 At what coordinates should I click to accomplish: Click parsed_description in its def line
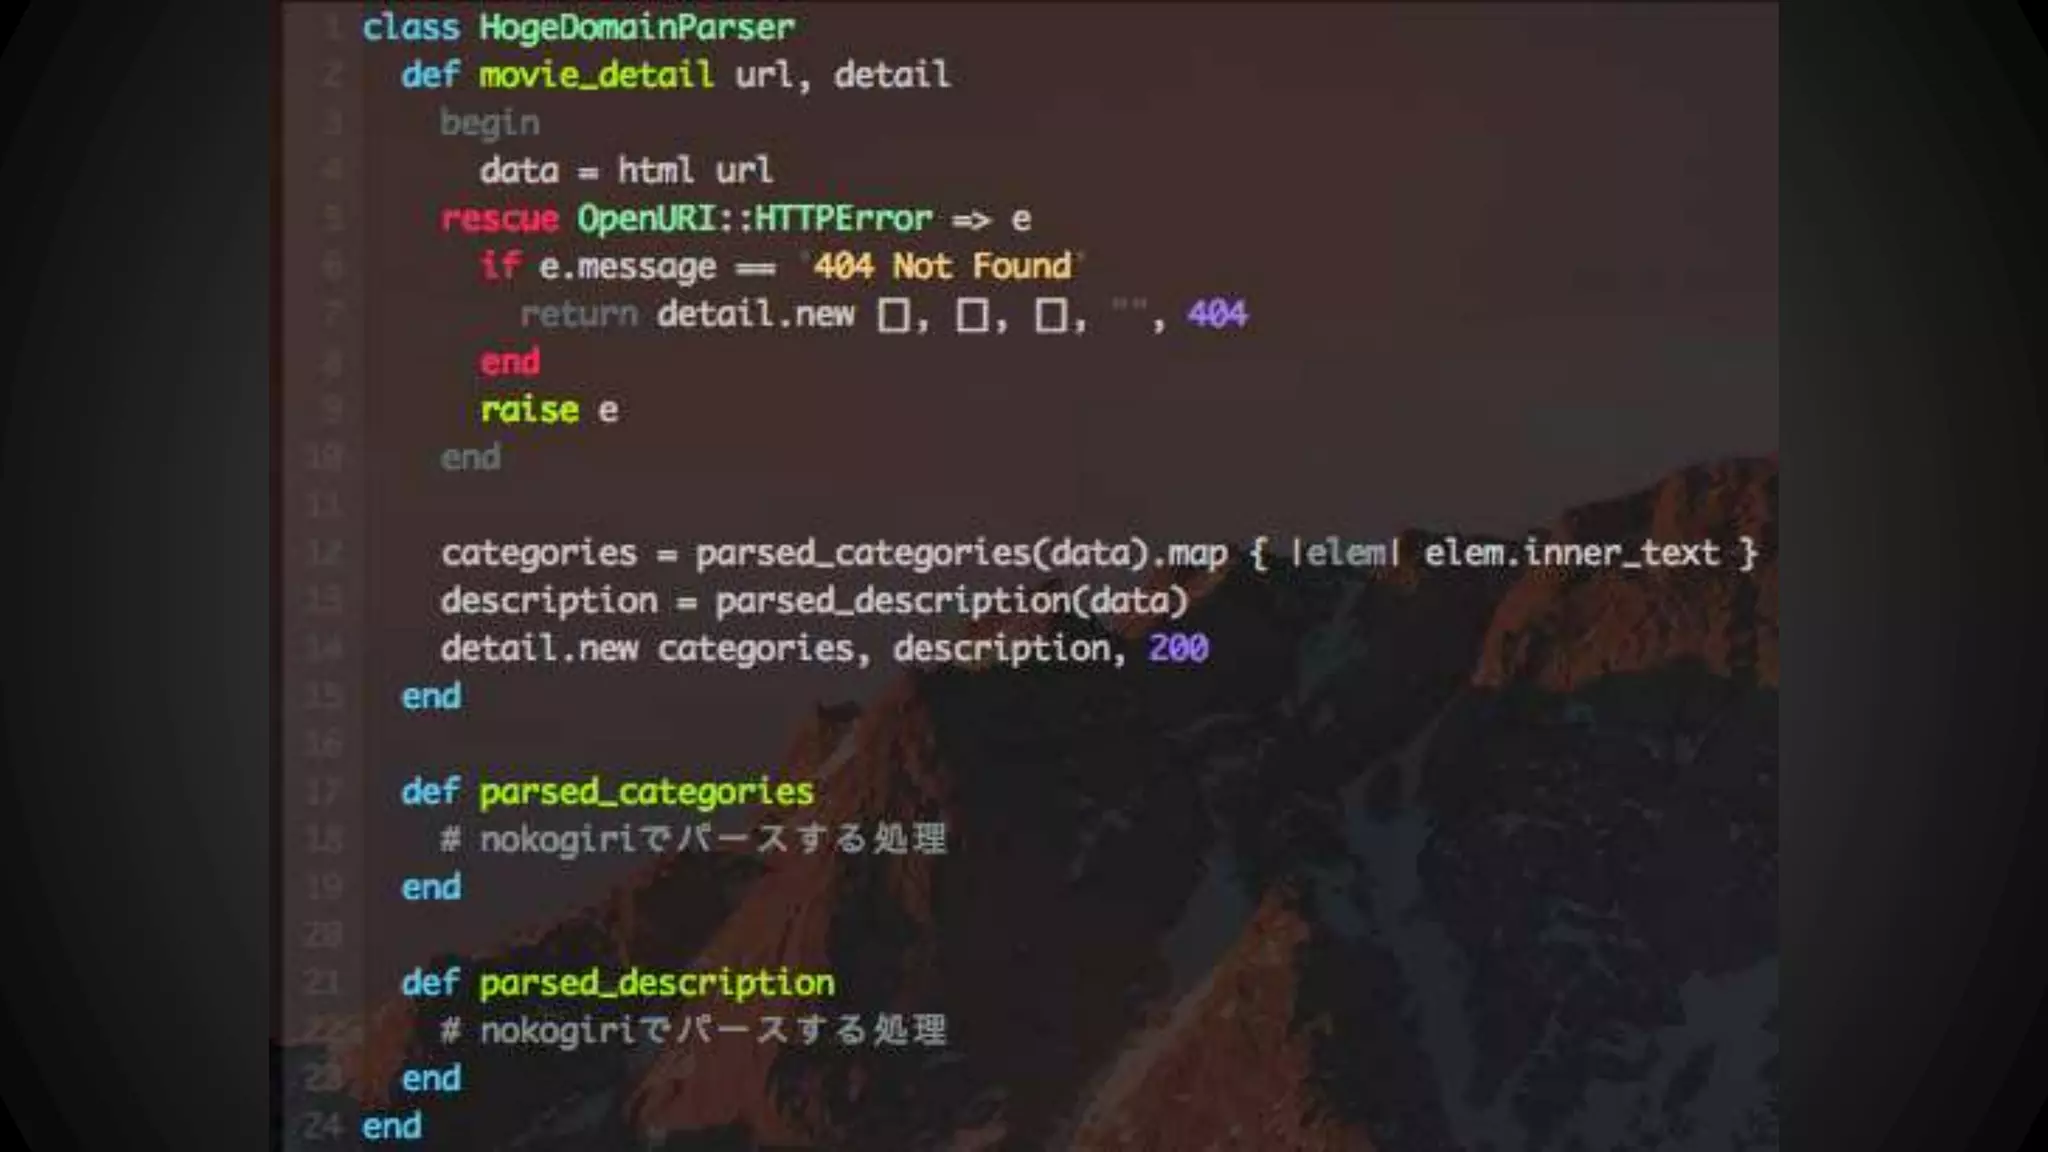tap(656, 984)
